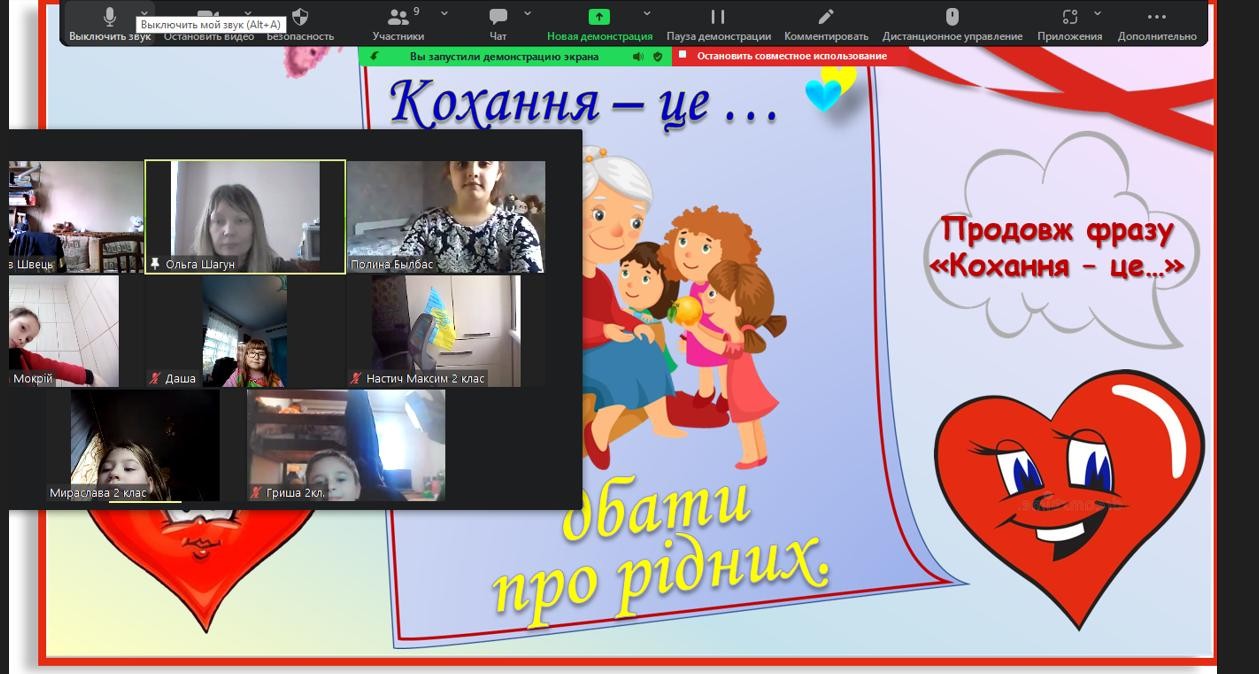Expand the arrow next to Приложения

[1098, 14]
